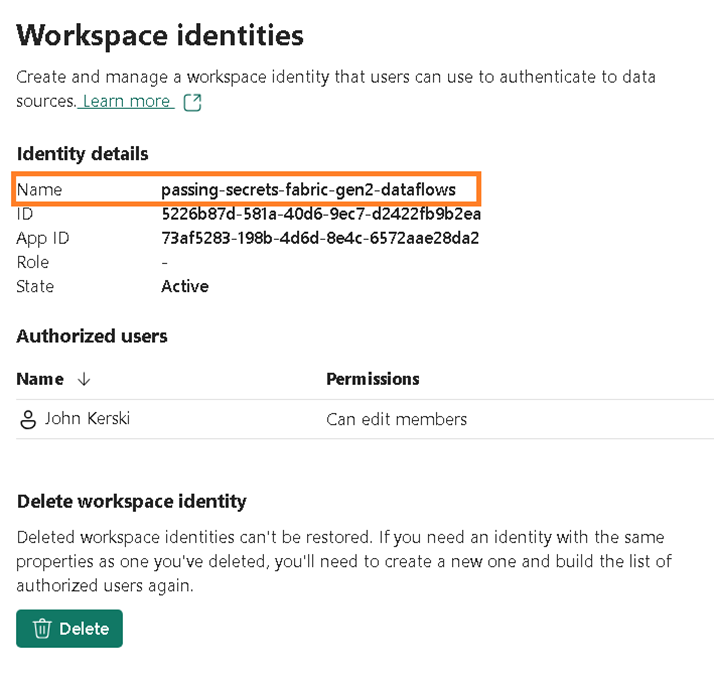The image size is (714, 677).
Task: Click the Can edit members permission
Action: point(397,419)
